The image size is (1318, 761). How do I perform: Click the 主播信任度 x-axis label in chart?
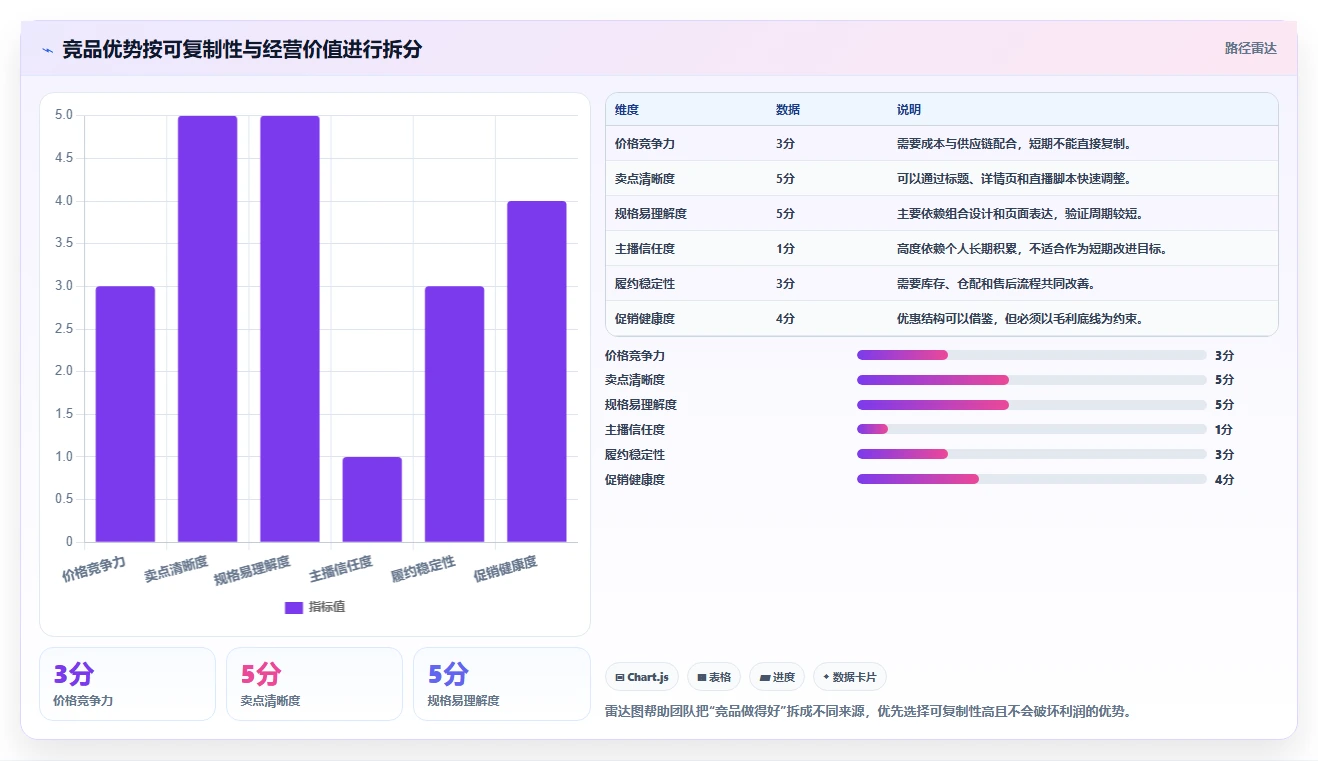[x=341, y=568]
